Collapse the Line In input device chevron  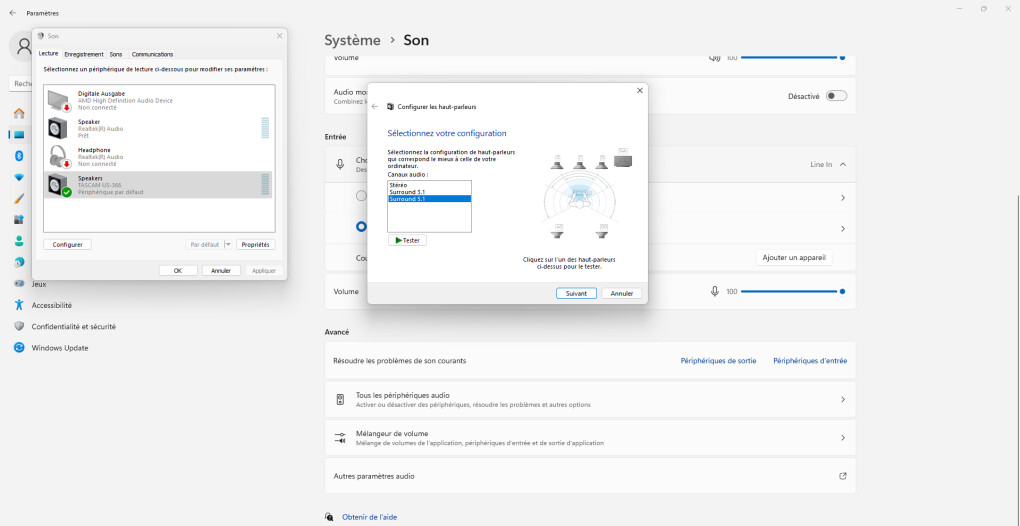click(842, 164)
